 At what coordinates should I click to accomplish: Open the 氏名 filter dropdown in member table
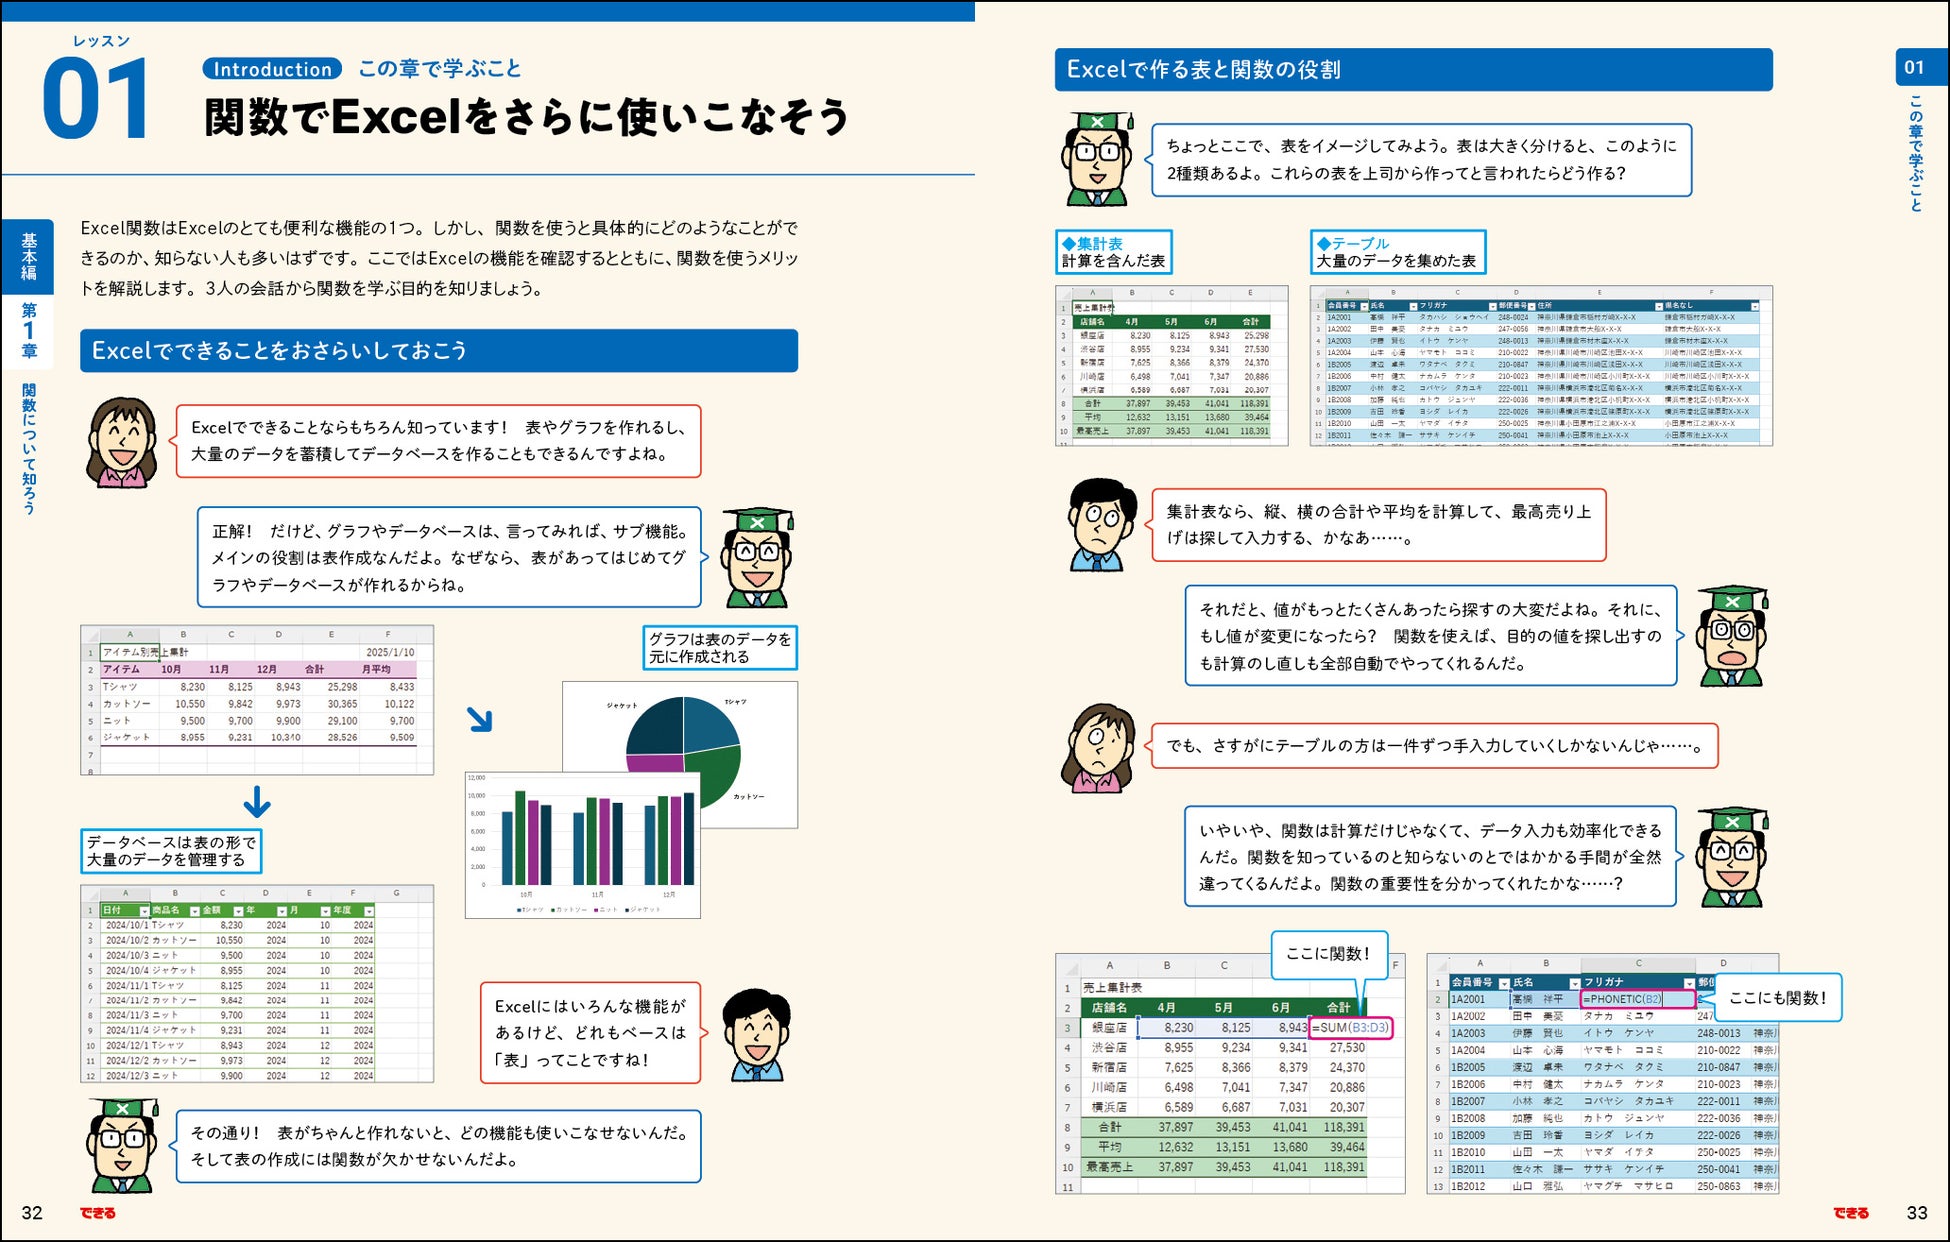1575,983
